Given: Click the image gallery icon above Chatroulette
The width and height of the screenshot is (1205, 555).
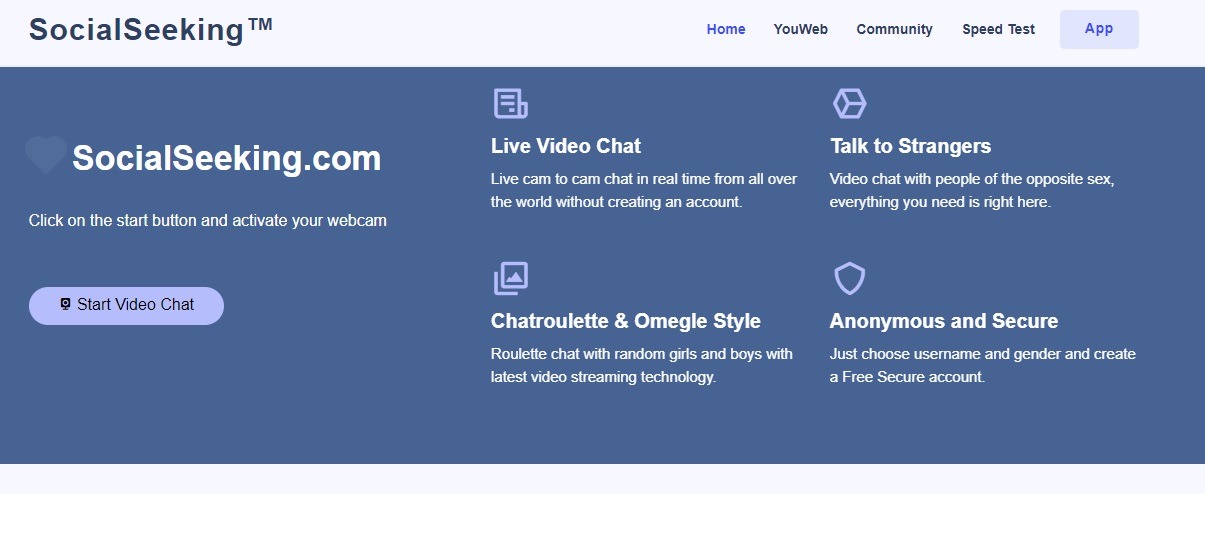Looking at the screenshot, I should click(x=510, y=279).
